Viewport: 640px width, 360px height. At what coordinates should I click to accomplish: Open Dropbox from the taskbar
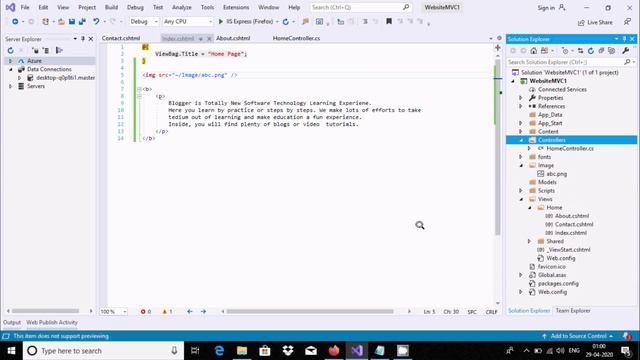pyautogui.click(x=288, y=351)
